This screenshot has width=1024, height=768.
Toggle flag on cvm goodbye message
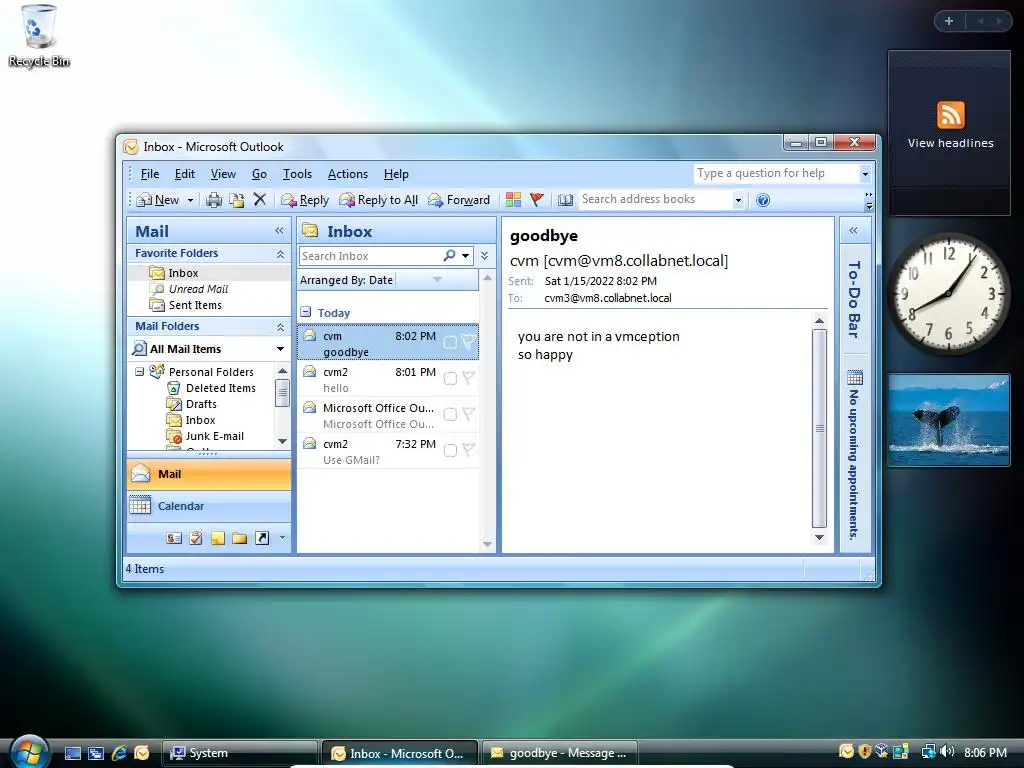tap(469, 342)
